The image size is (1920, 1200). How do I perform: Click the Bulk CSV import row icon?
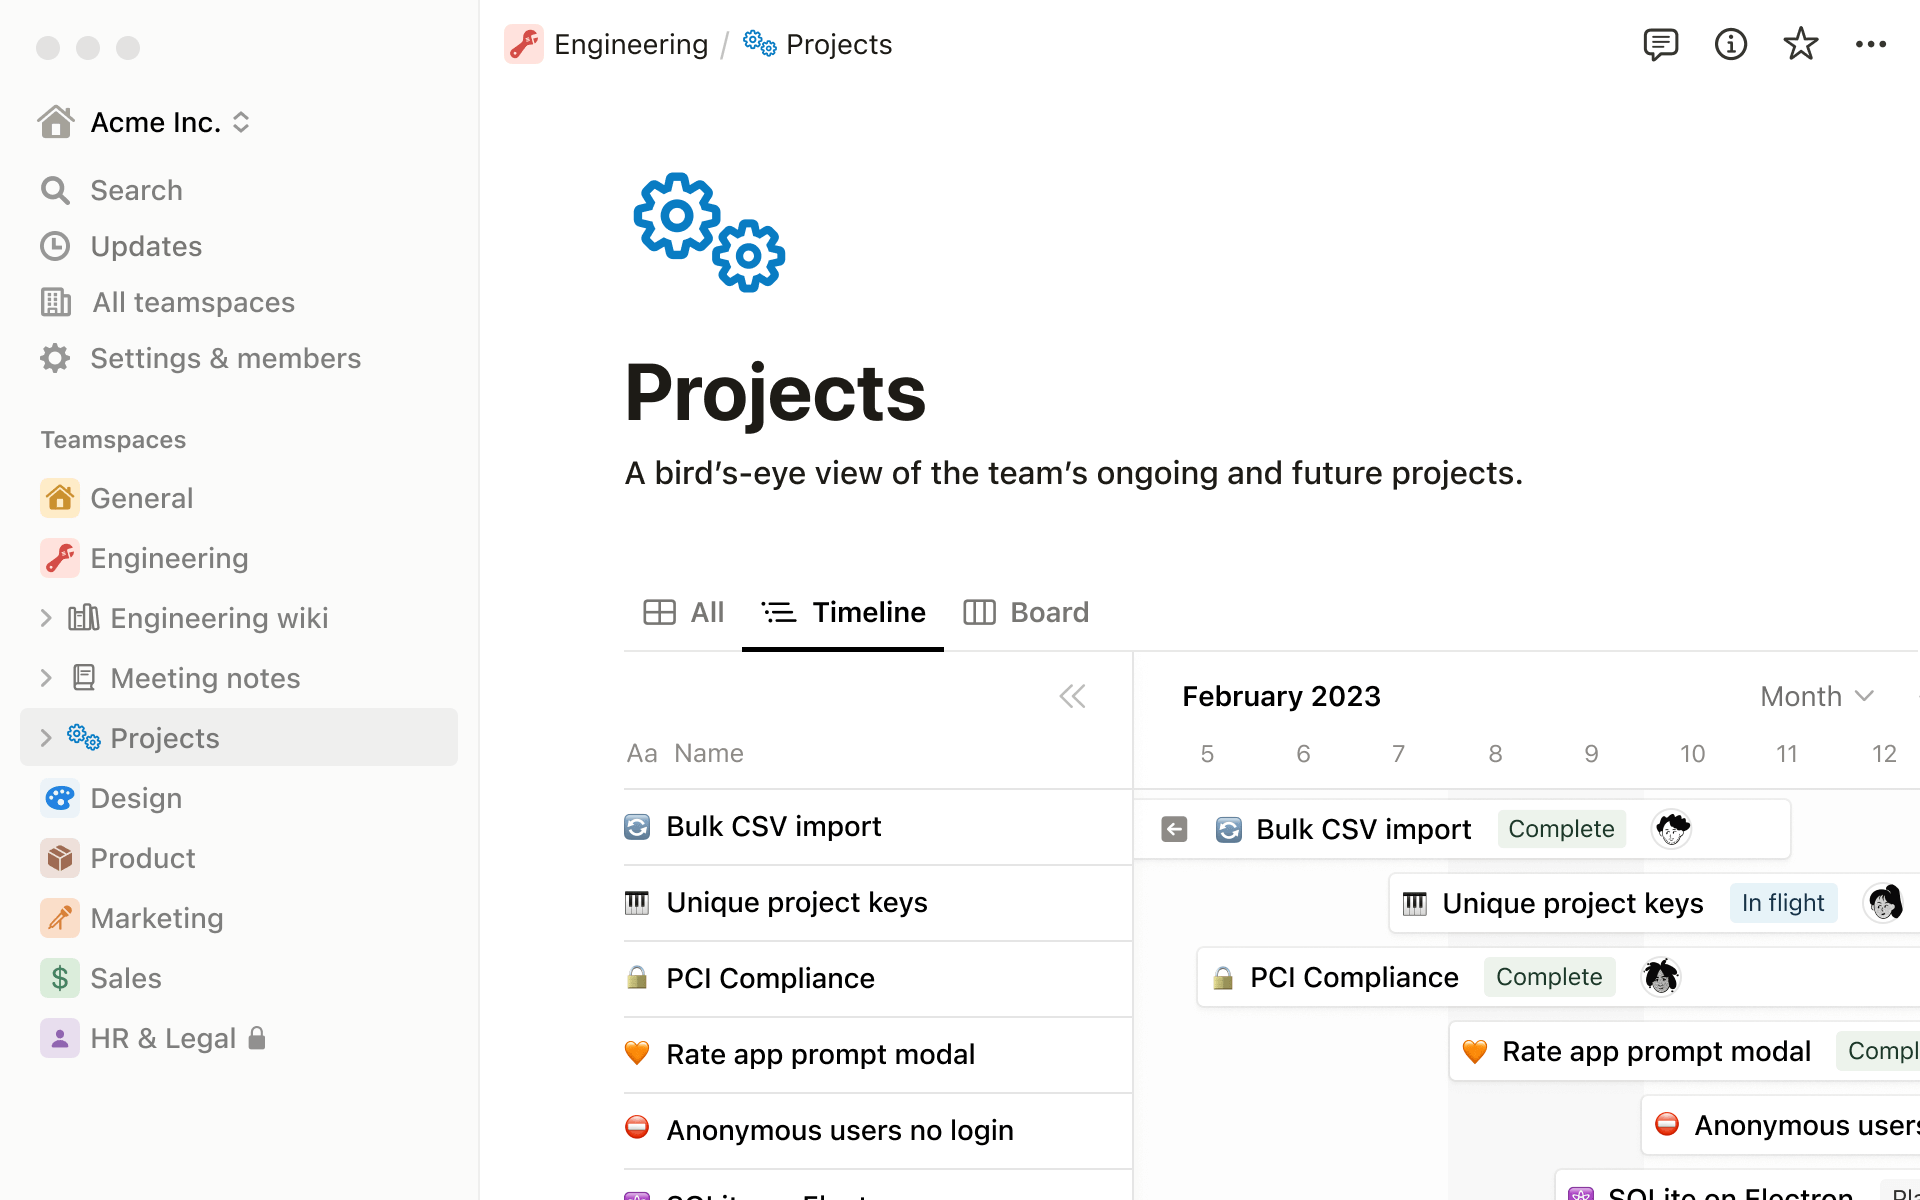point(637,825)
